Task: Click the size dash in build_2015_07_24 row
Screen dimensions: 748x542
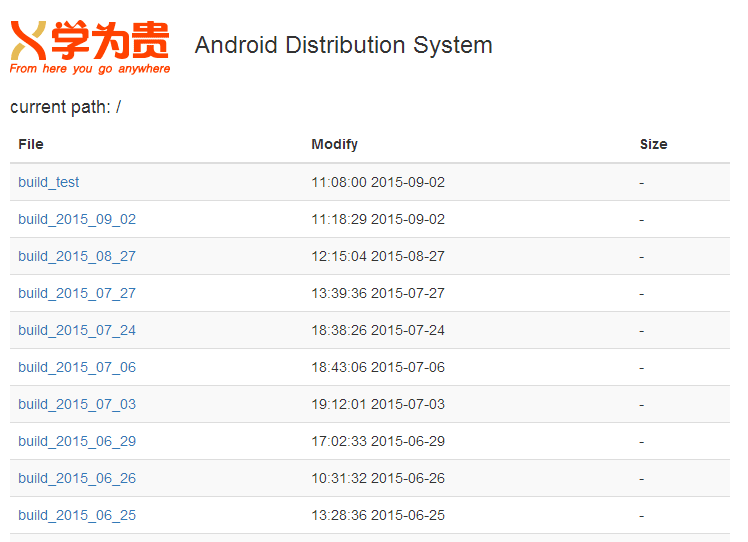Action: coord(642,331)
